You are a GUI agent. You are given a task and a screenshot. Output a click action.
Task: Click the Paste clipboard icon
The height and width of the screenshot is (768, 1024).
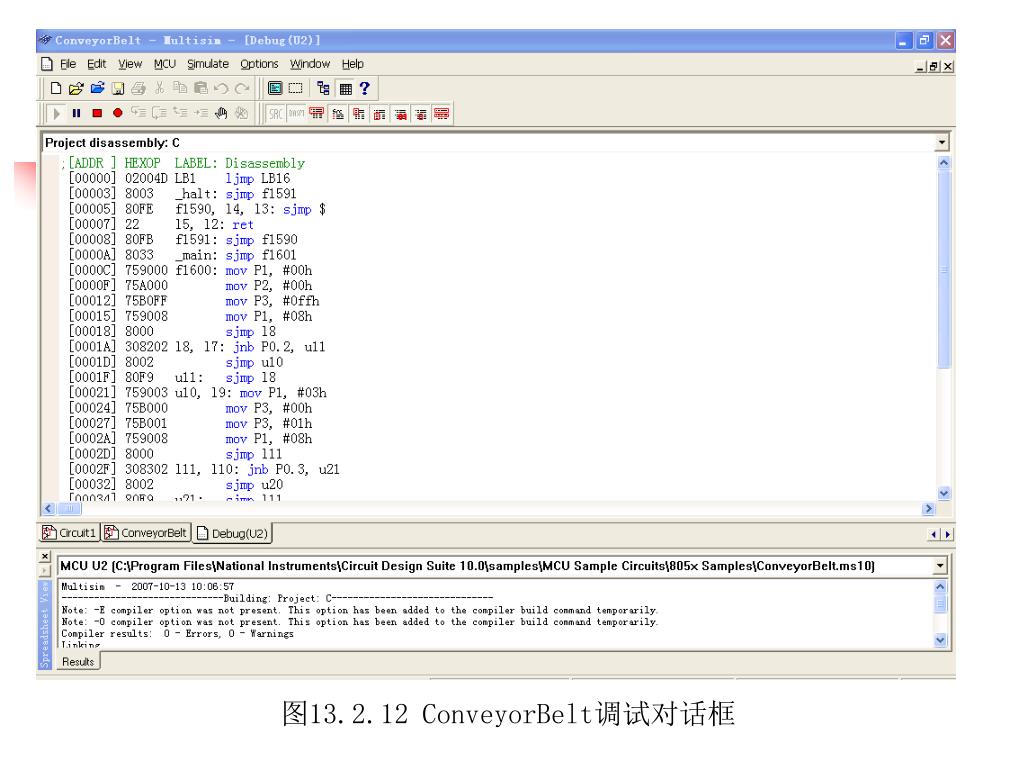click(x=200, y=88)
